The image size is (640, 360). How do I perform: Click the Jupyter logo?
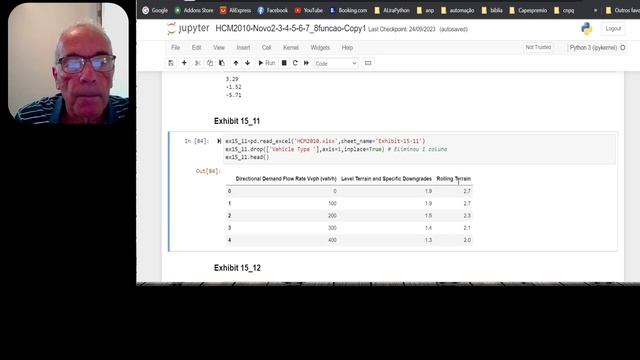point(188,29)
